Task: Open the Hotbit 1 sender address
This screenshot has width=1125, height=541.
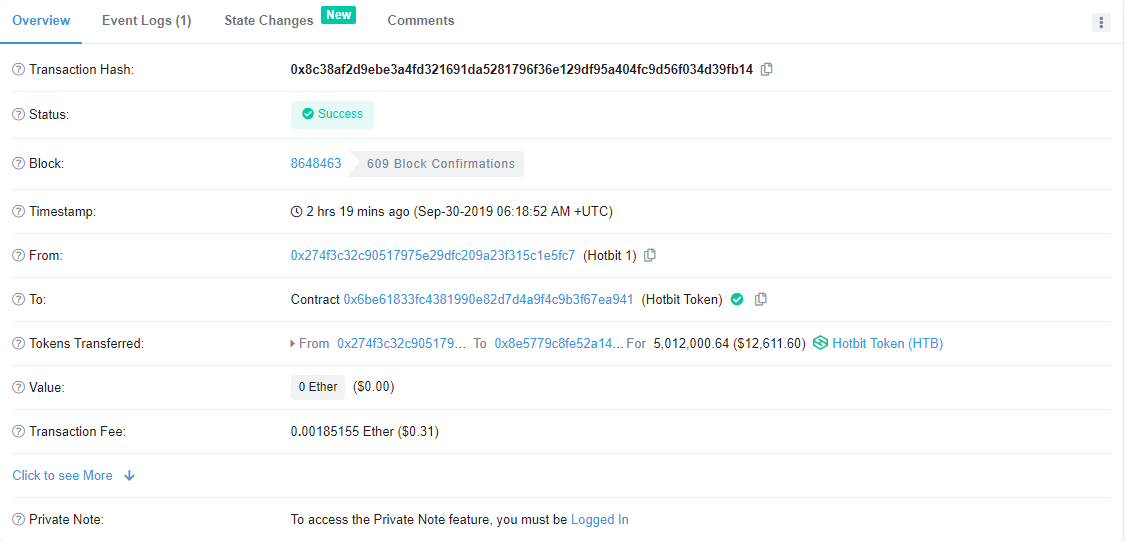Action: point(433,255)
